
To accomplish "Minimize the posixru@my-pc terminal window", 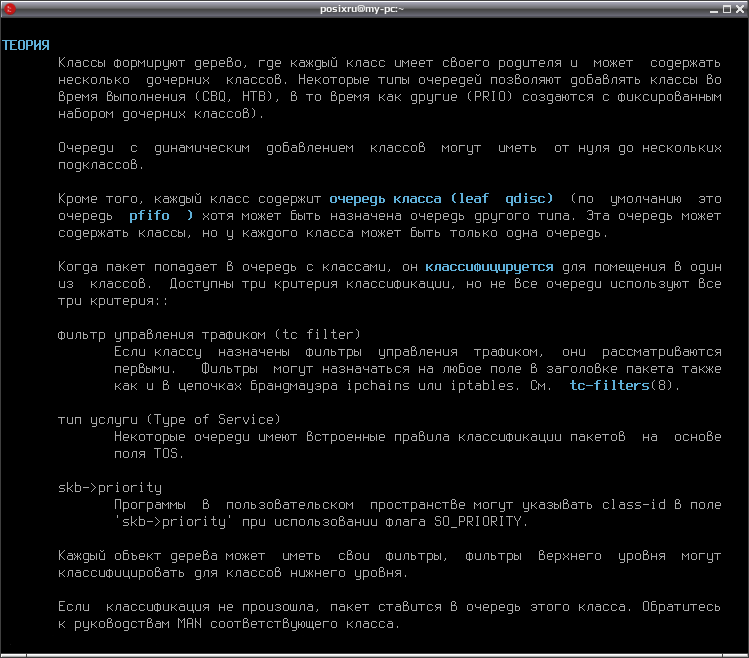I will pyautogui.click(x=714, y=9).
